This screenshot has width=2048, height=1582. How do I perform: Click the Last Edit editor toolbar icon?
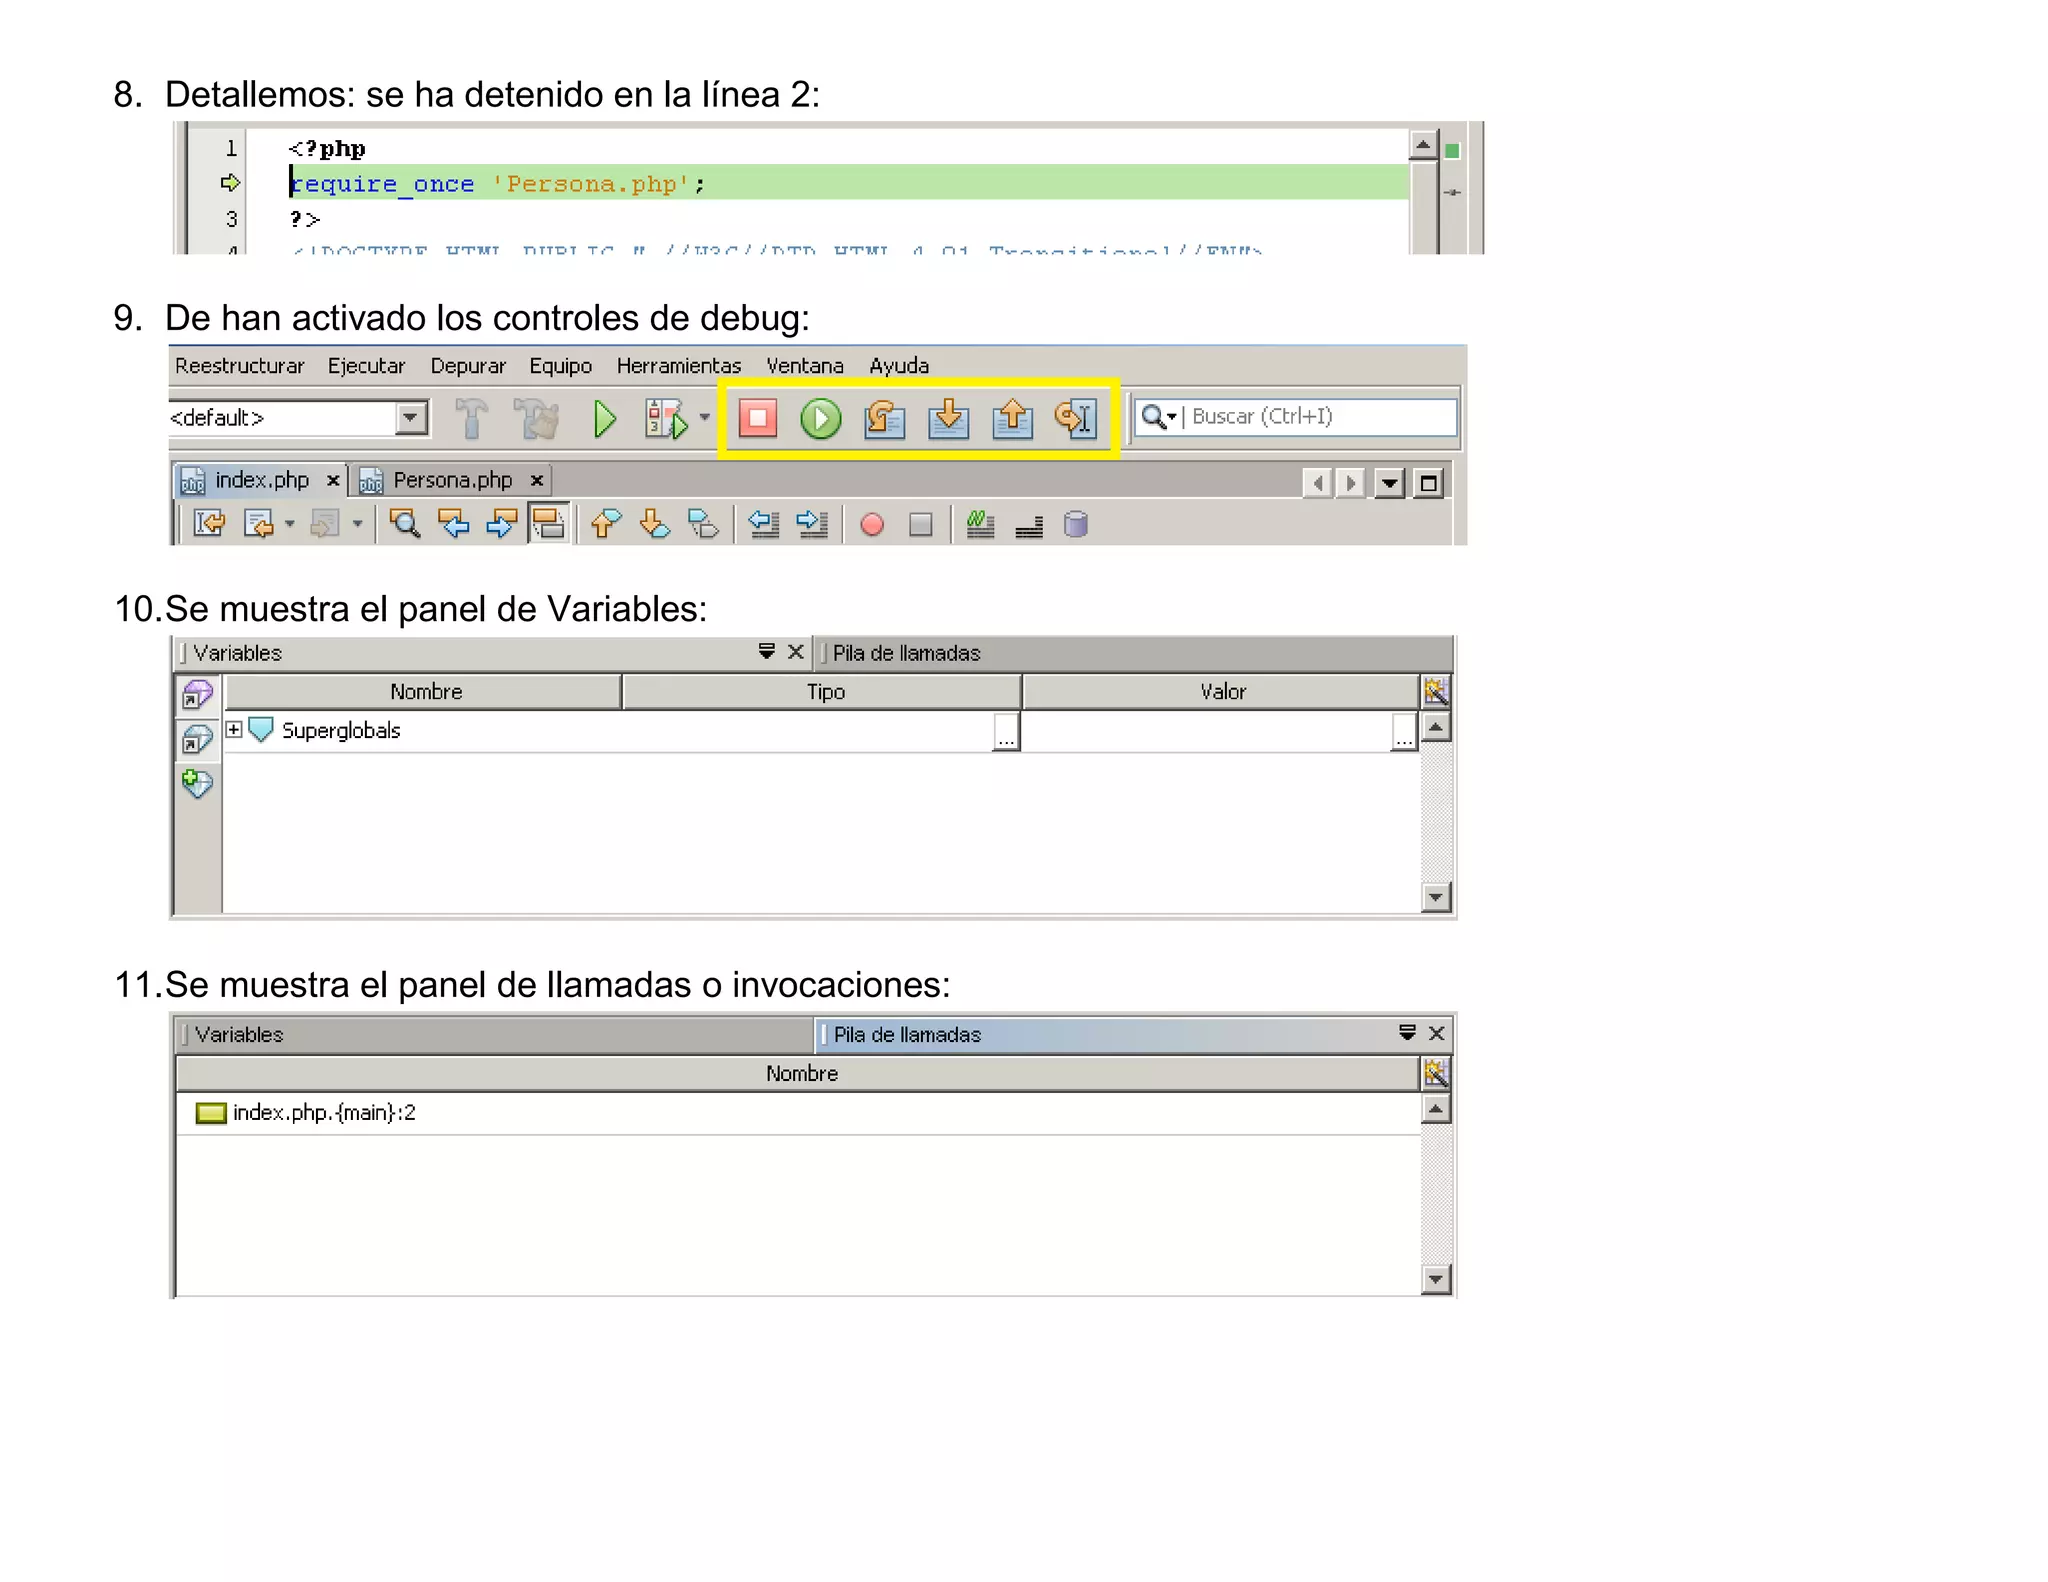pos(209,524)
